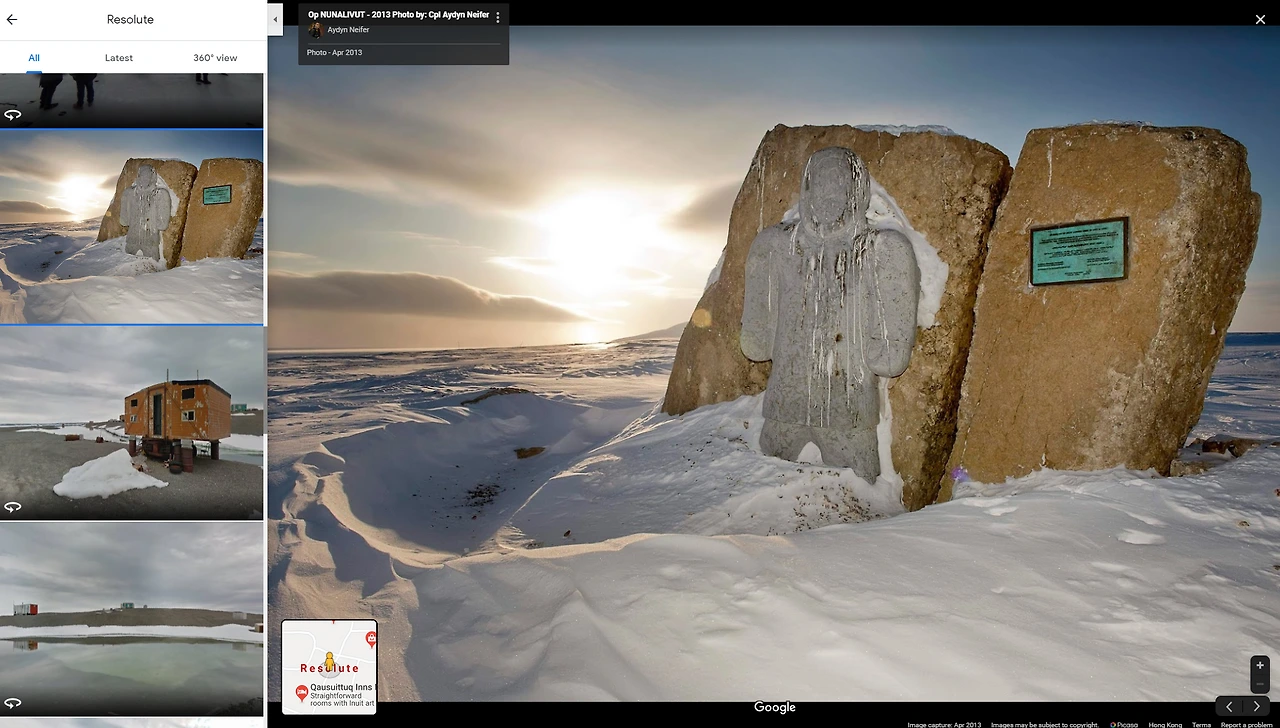
Task: Collapse the side panel with the arrow toggle
Action: [x=275, y=19]
